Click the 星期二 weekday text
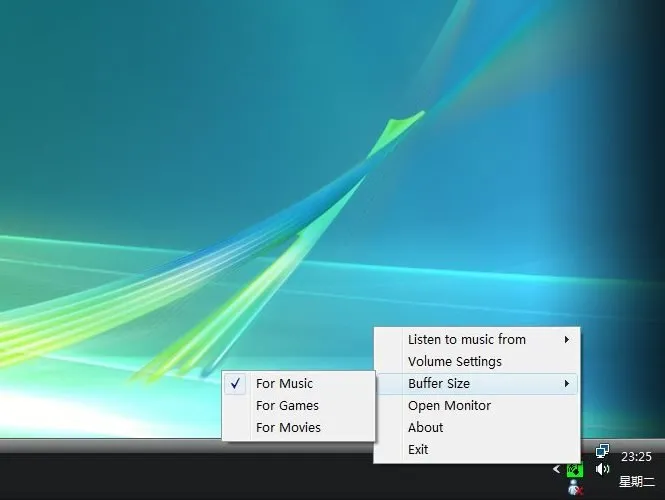The image size is (665, 500). click(x=637, y=482)
